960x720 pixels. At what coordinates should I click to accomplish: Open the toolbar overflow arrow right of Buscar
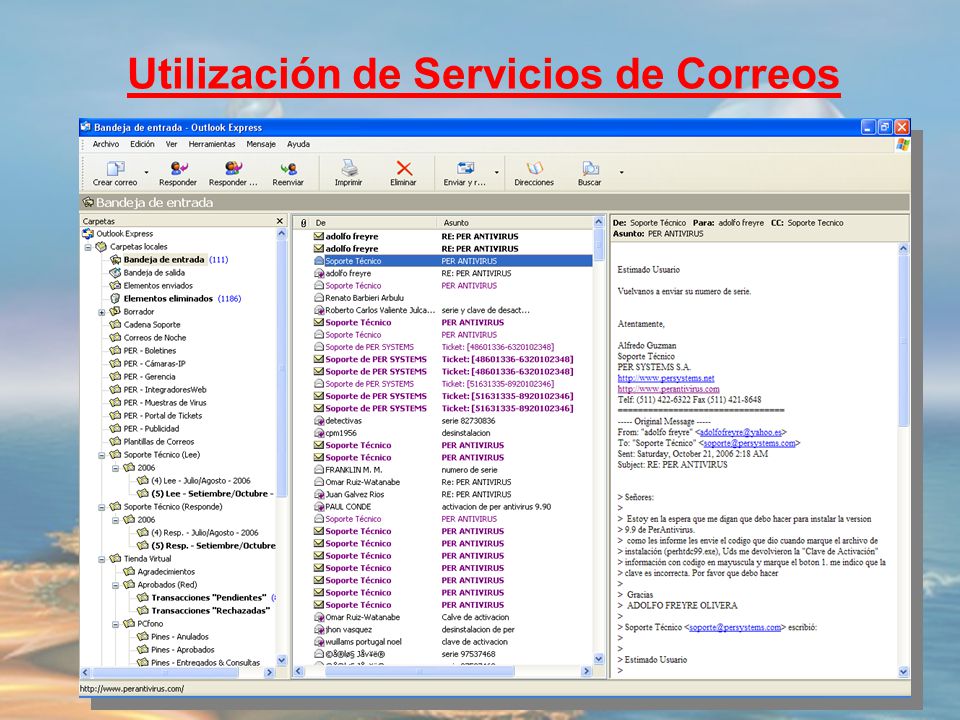[621, 172]
